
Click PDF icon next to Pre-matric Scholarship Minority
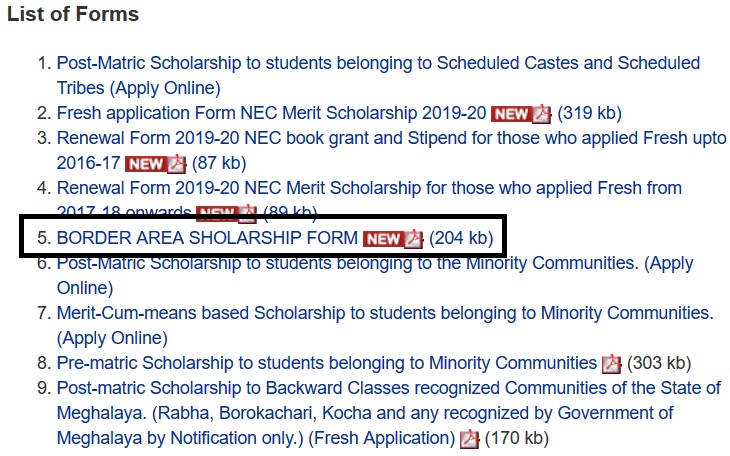(611, 364)
